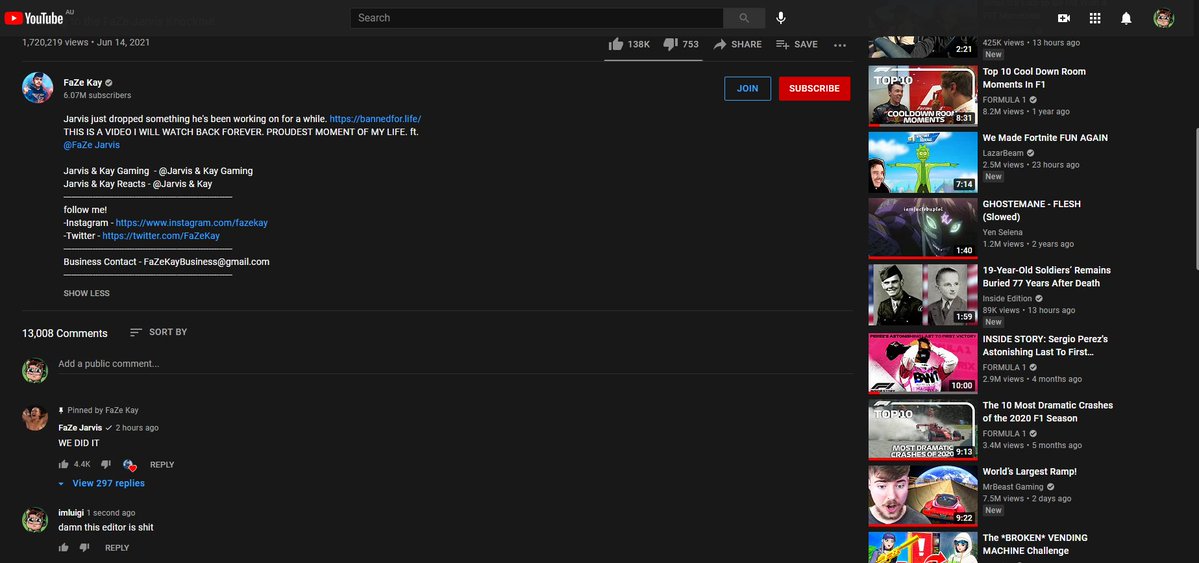Open the comments SORT BY dropdown
This screenshot has height=563, width=1199.
tap(158, 332)
